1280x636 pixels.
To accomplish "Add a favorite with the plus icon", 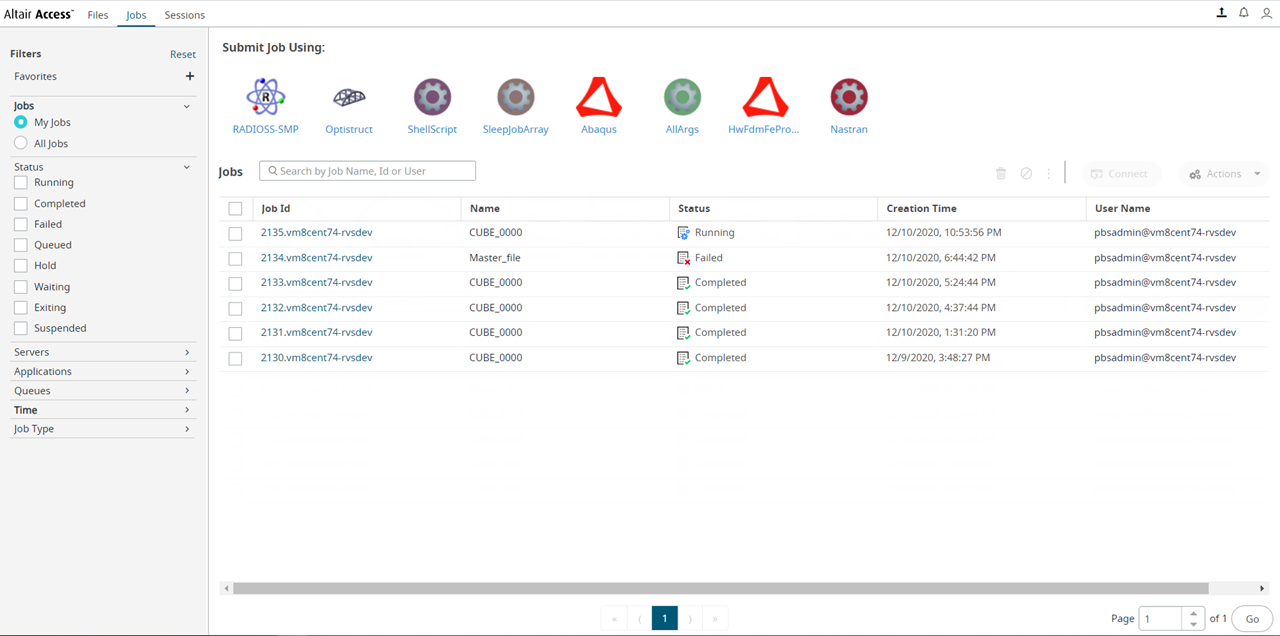I will click(x=190, y=76).
